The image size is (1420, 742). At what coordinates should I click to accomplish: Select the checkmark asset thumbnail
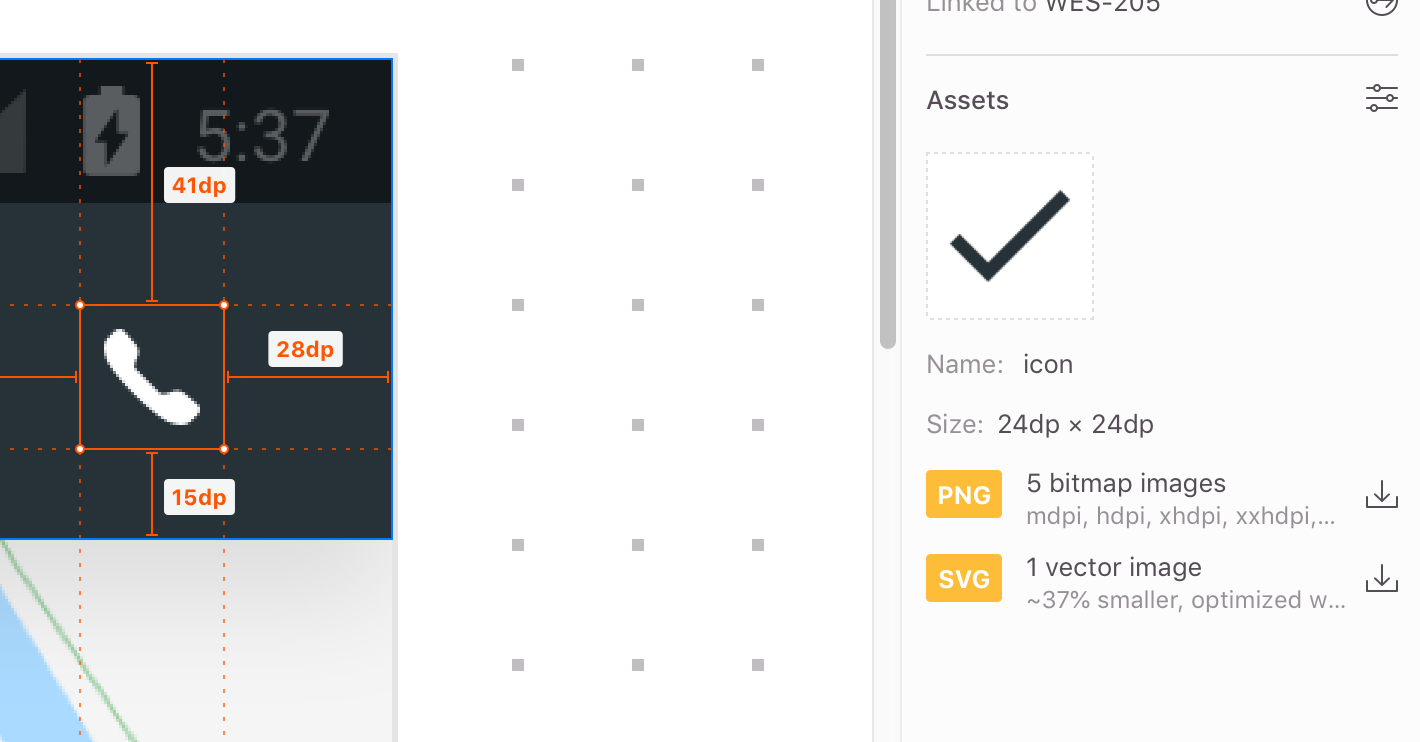click(x=1009, y=235)
